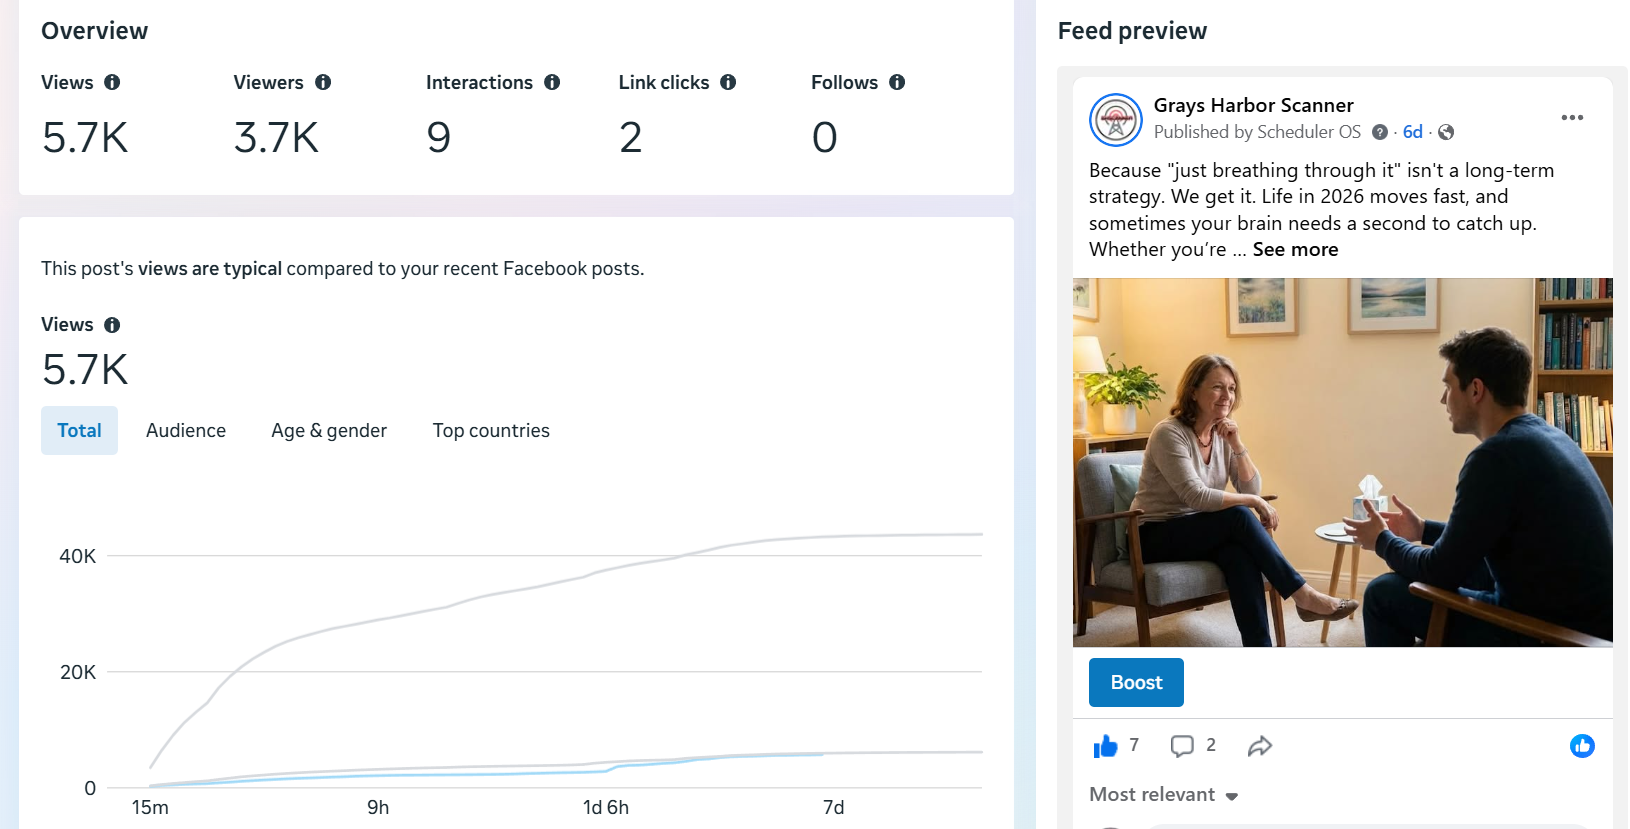Screen dimensions: 1630x829
Task: Click the share arrow icon on the post
Action: click(x=1260, y=746)
